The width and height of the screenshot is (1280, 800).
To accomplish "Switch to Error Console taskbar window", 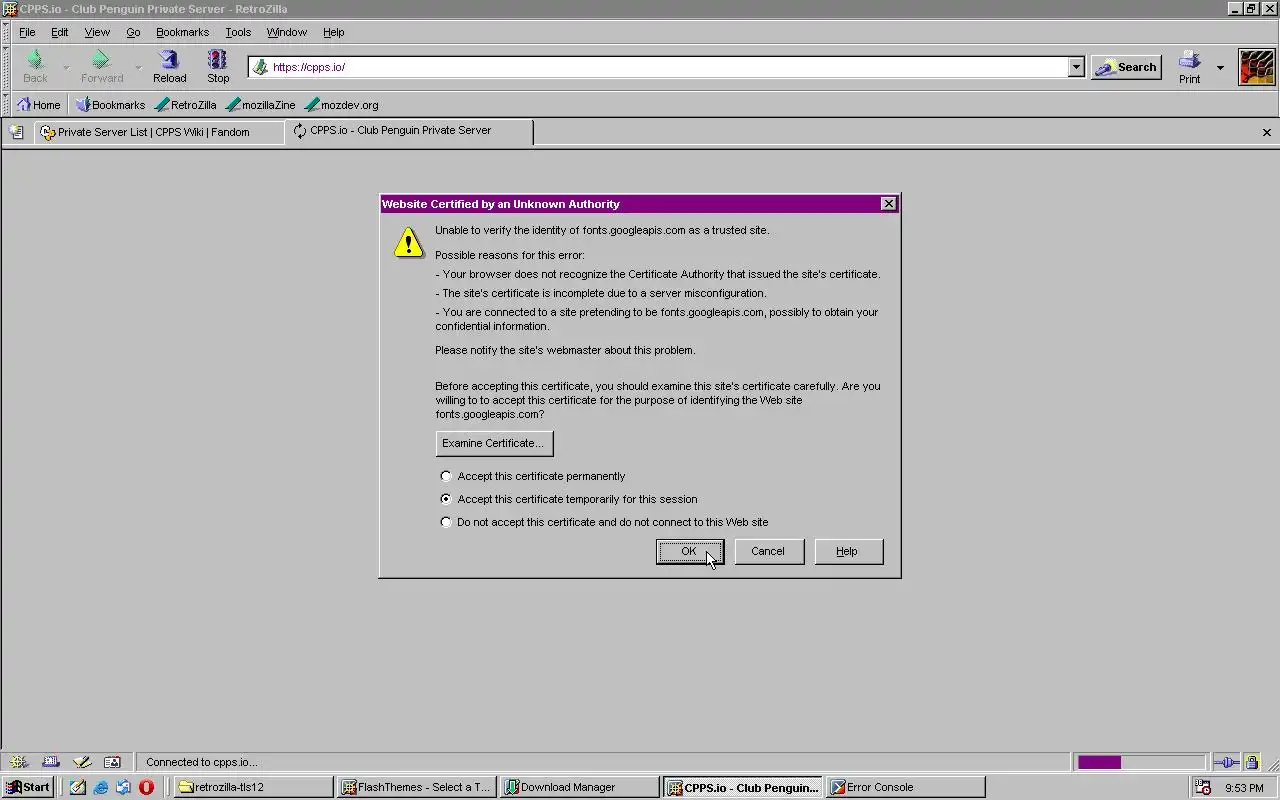I will (906, 787).
